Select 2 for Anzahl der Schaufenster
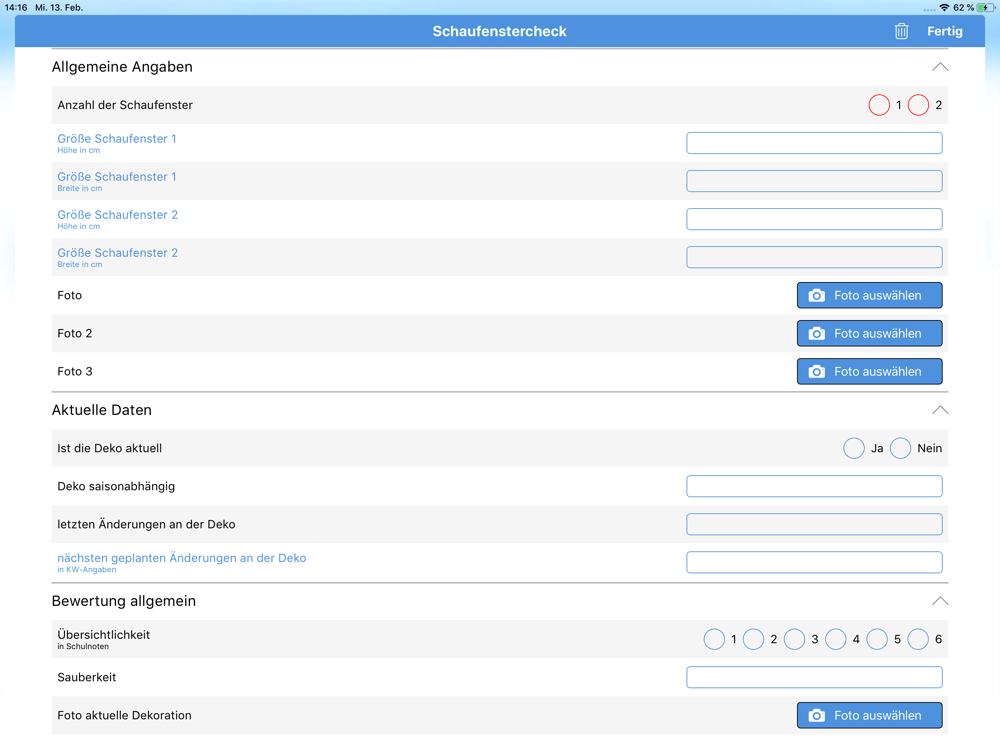The image size is (1000, 750). tap(918, 105)
